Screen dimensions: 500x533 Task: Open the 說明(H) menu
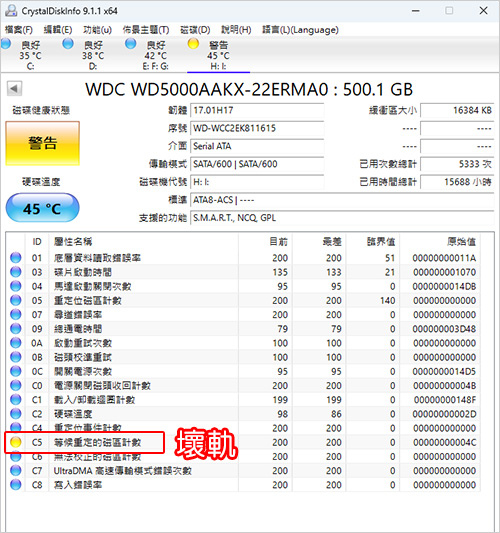pyautogui.click(x=236, y=30)
